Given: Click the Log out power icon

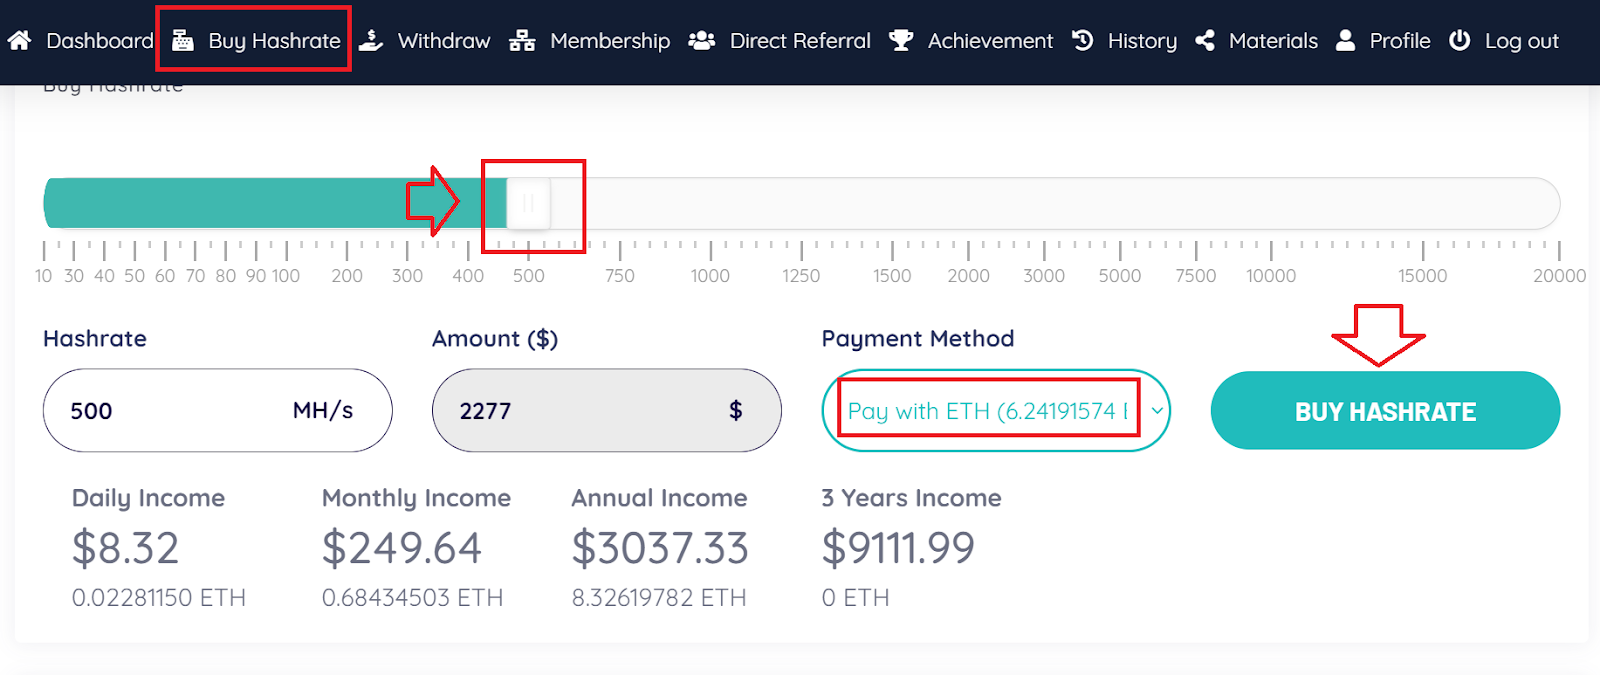Looking at the screenshot, I should (1460, 41).
